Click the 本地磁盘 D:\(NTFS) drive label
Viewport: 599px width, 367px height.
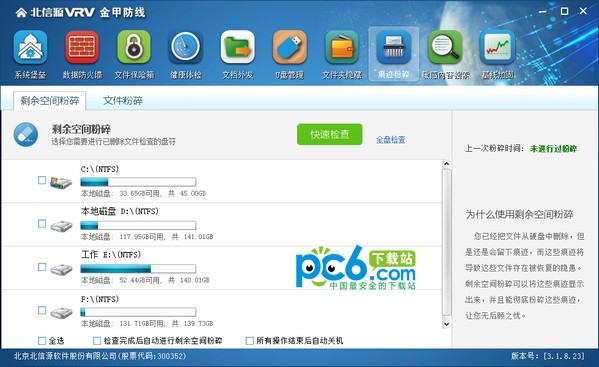120,211
